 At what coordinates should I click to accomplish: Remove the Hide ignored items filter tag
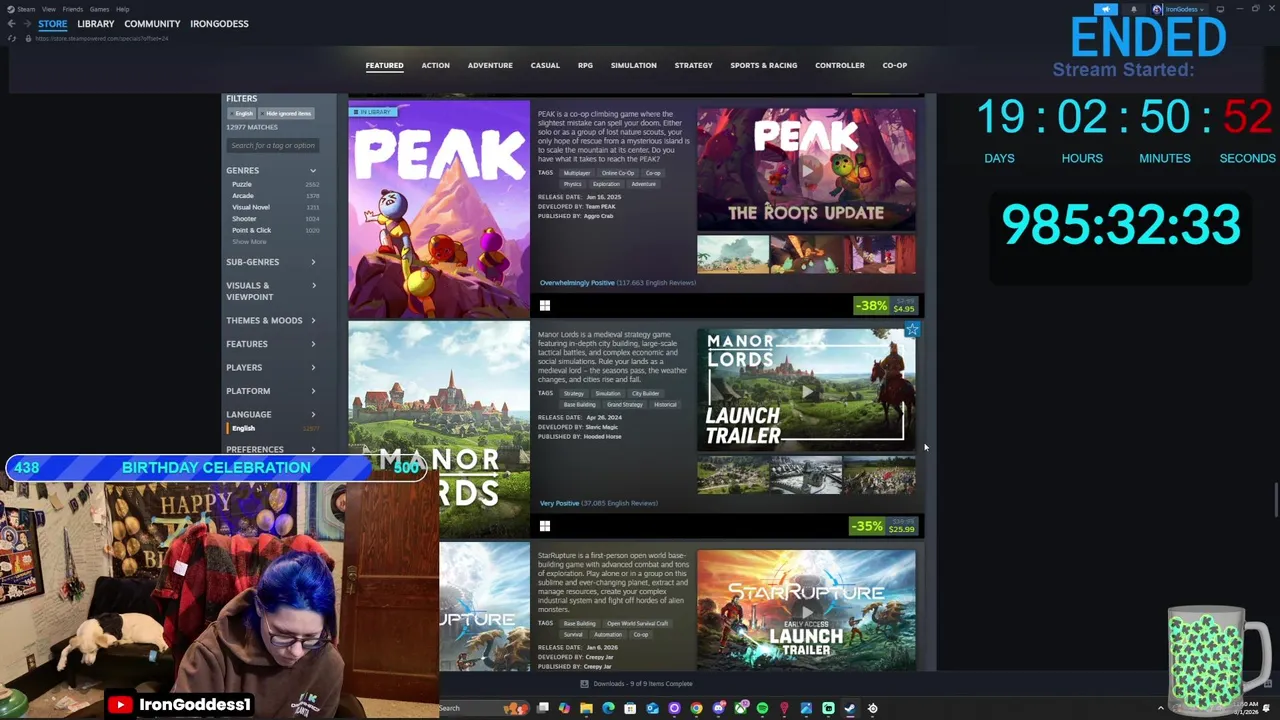tap(288, 113)
